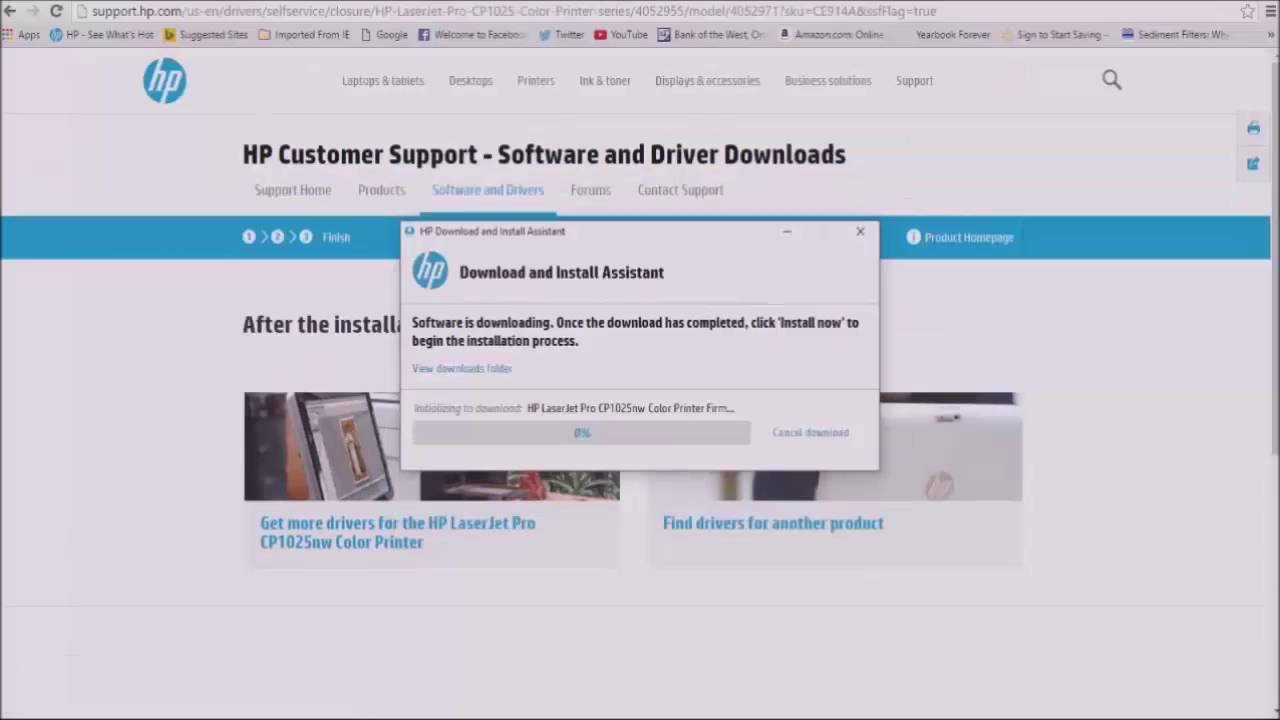Open the Imported From IE bookmarks folder

point(304,35)
